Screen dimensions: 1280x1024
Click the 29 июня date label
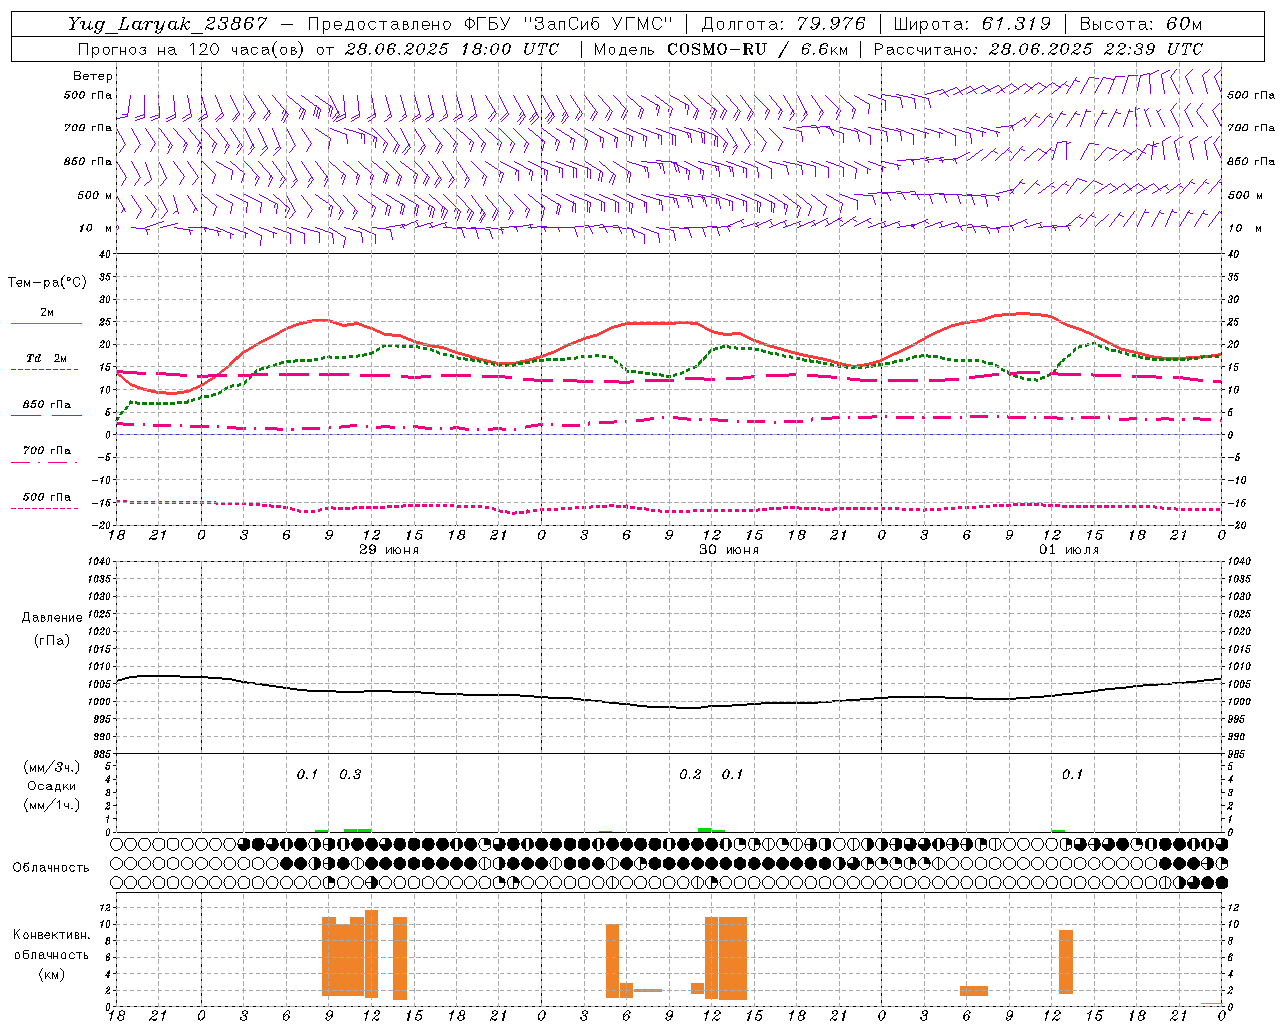tap(389, 550)
